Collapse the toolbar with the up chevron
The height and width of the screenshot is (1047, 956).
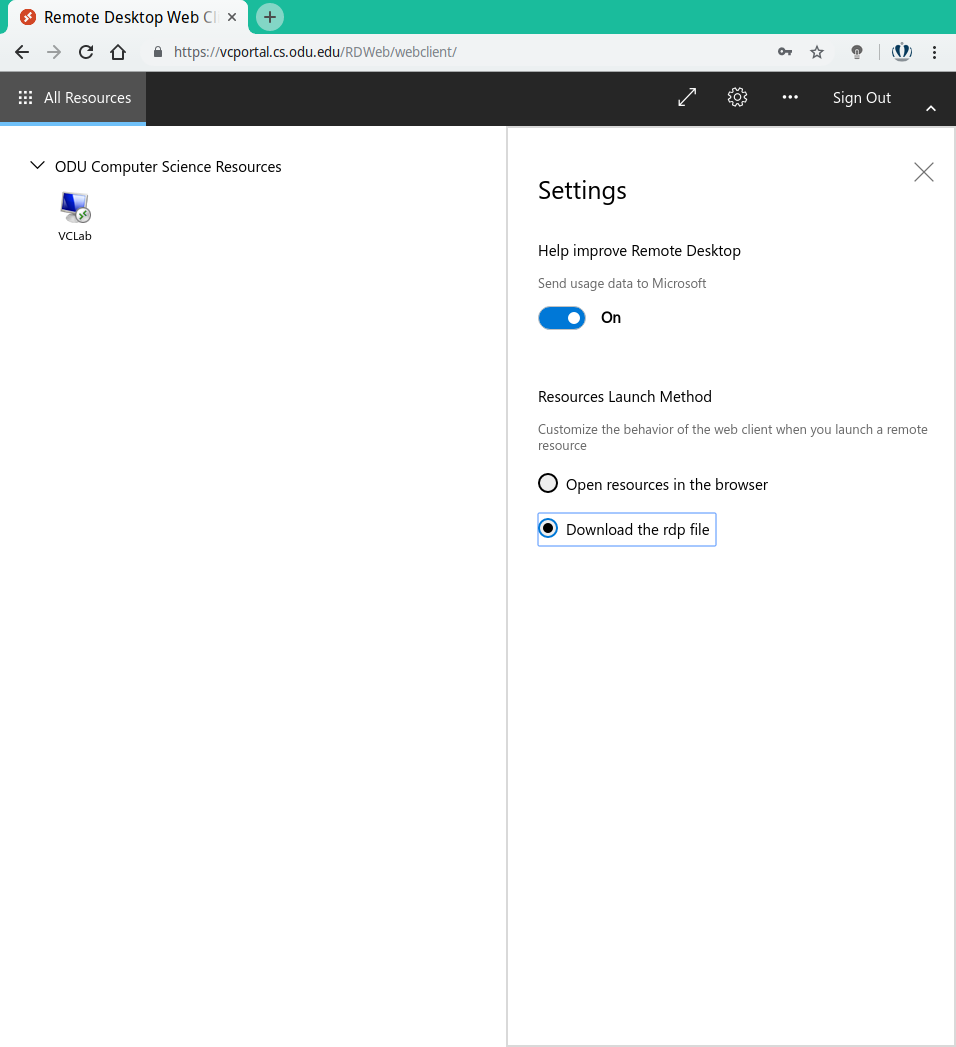[931, 108]
